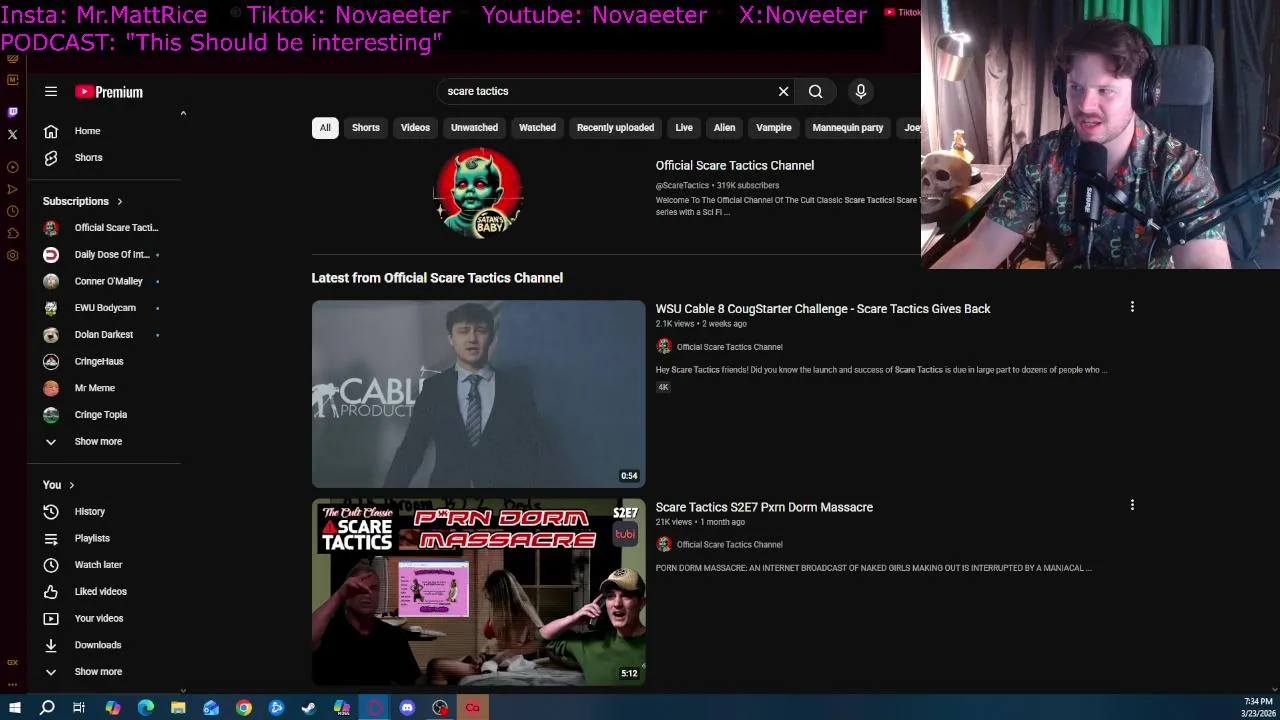This screenshot has width=1280, height=720.
Task: Open Scare Tactics S2E7 Pxrn Dorm Massacre title
Action: (x=764, y=508)
